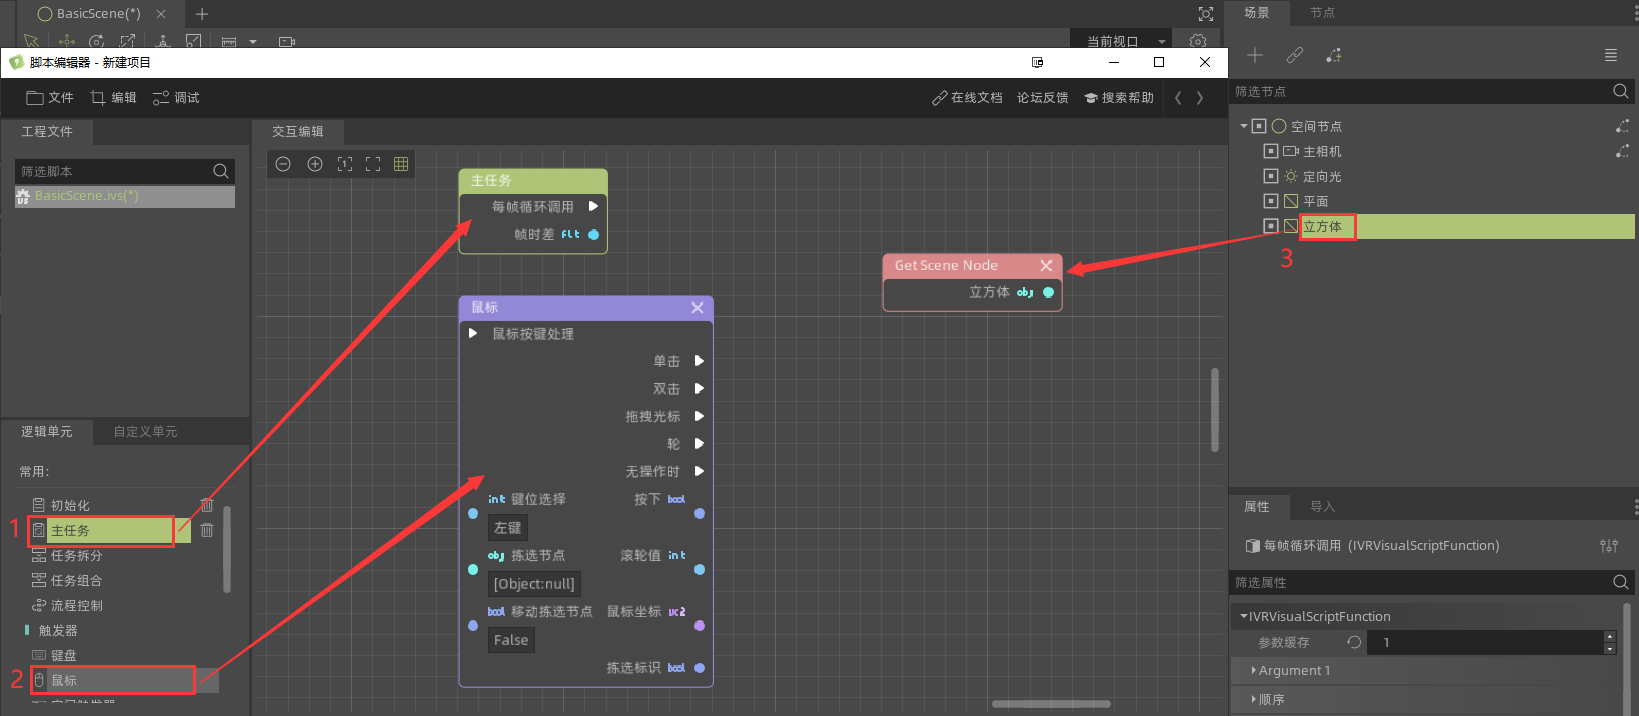This screenshot has height=716, width=1639.
Task: Open 在线文档 link
Action: [x=967, y=98]
